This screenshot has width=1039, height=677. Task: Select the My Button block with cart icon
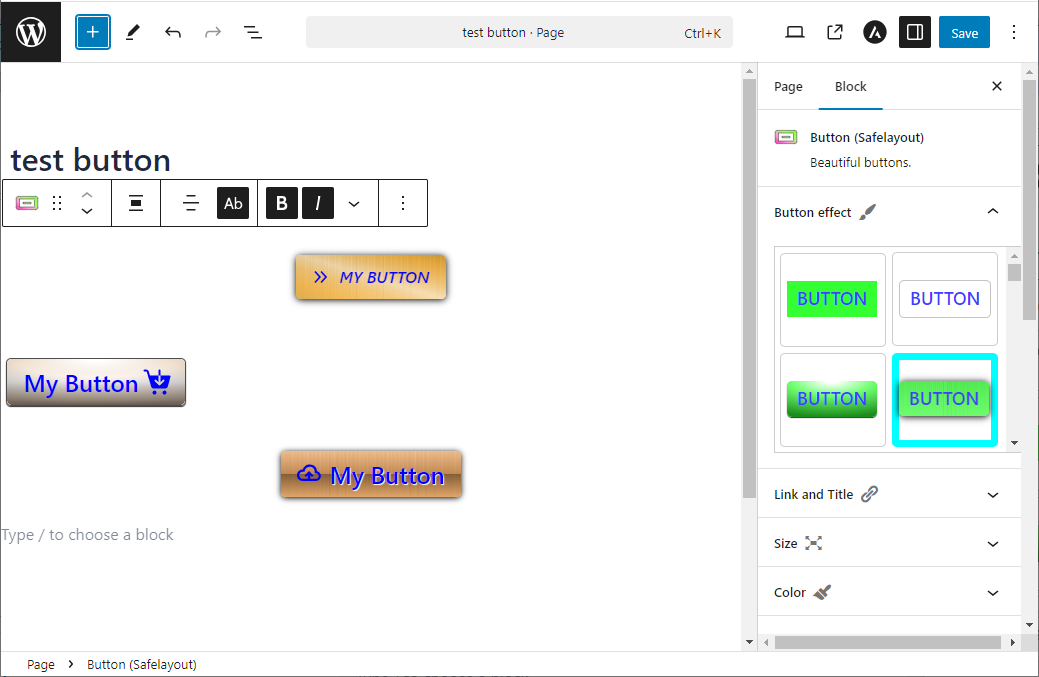coord(96,383)
